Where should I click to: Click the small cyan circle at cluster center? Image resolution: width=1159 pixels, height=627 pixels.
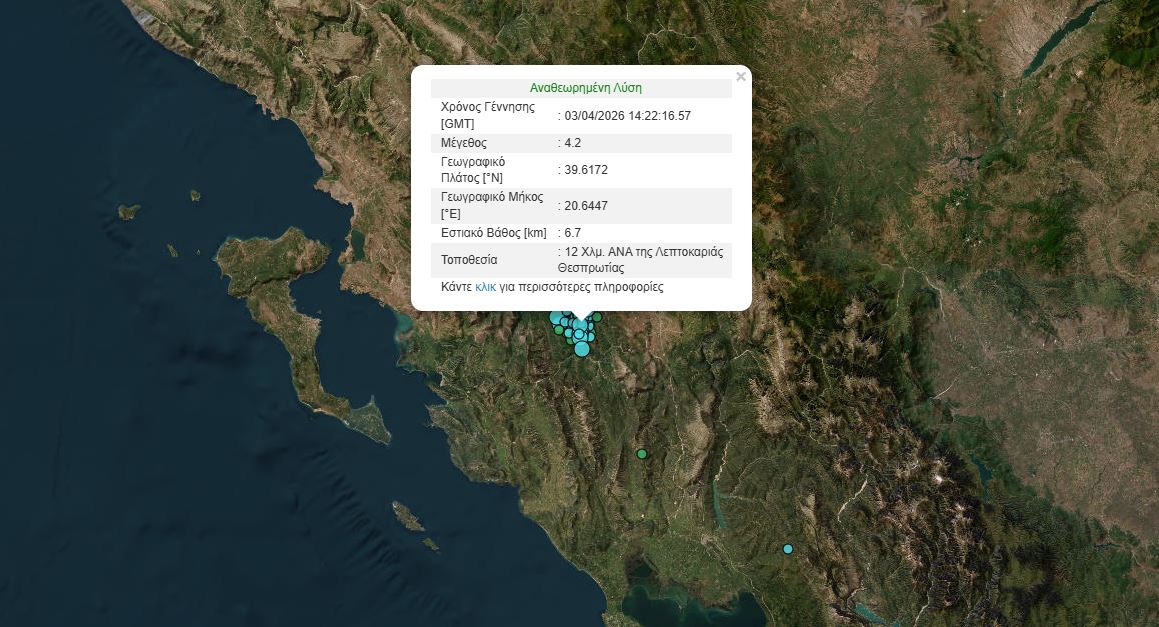click(579, 333)
